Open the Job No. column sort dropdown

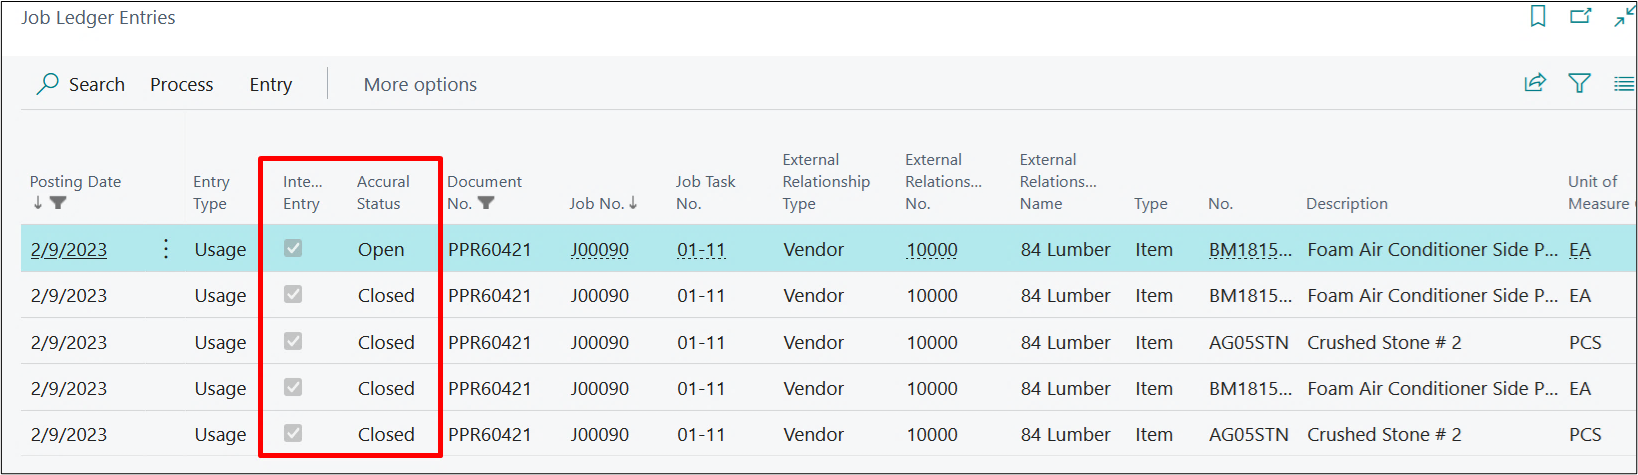603,203
